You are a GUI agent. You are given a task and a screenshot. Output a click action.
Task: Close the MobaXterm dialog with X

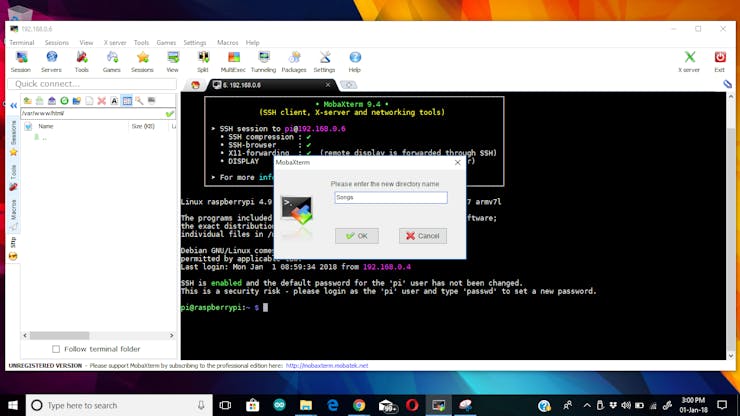(x=457, y=162)
